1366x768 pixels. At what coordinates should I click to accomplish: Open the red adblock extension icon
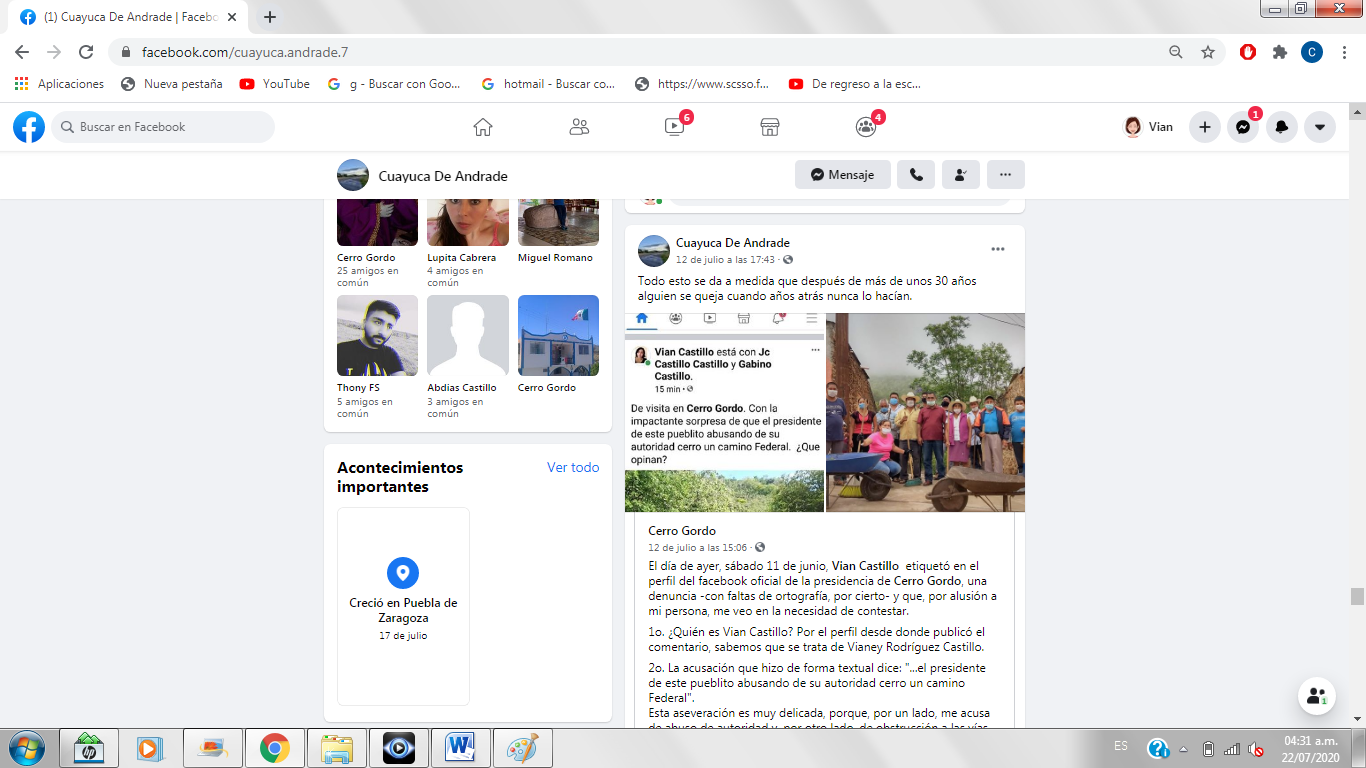1248,52
